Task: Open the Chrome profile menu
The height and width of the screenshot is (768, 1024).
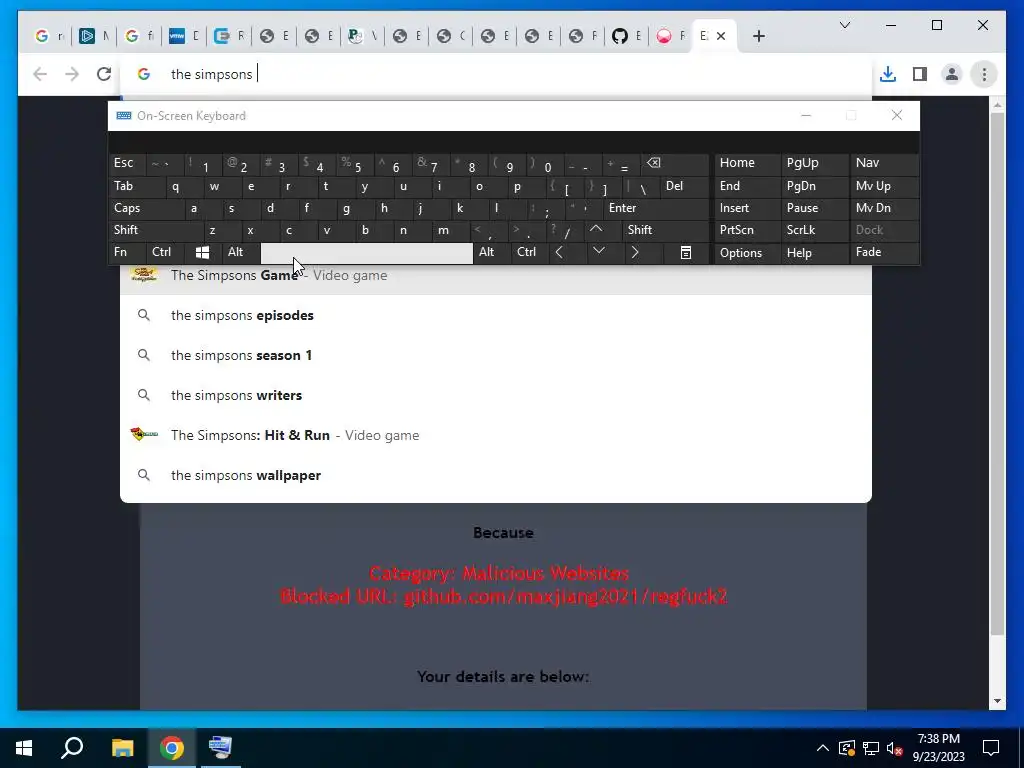Action: [952, 74]
